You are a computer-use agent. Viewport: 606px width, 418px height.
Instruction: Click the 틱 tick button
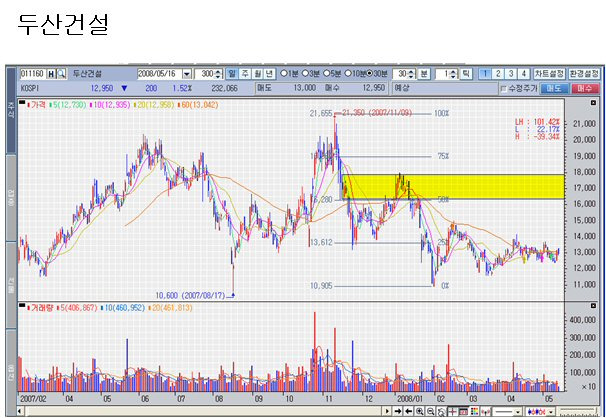pos(466,73)
